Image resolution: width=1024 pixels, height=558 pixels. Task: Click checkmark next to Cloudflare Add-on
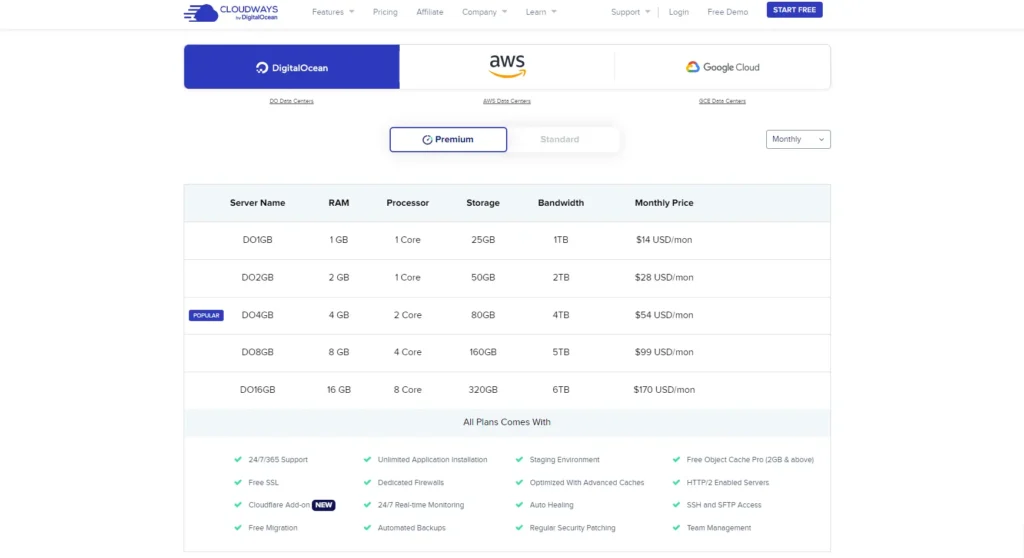tap(238, 504)
